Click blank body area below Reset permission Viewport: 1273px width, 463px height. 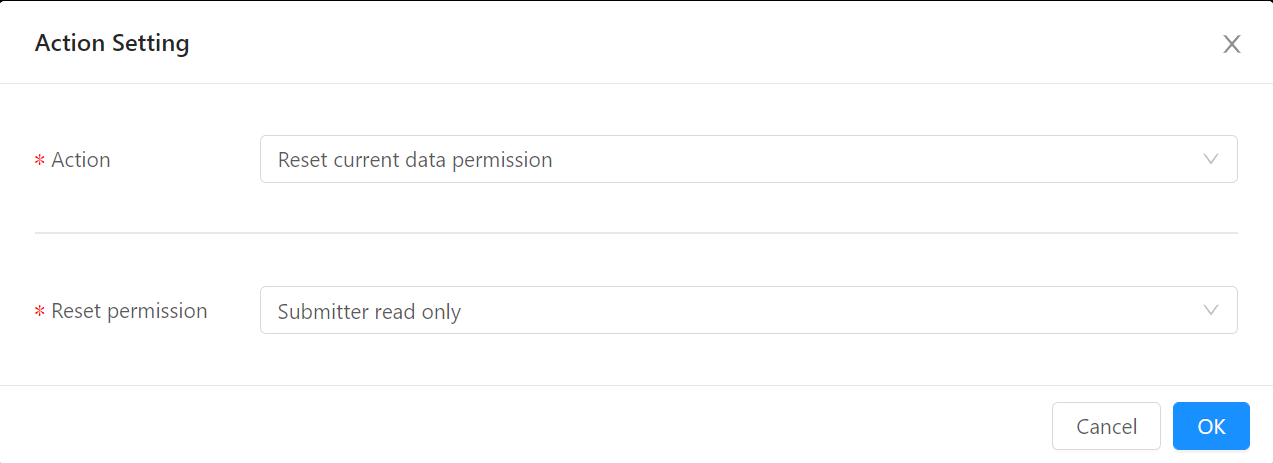[x=636, y=360]
